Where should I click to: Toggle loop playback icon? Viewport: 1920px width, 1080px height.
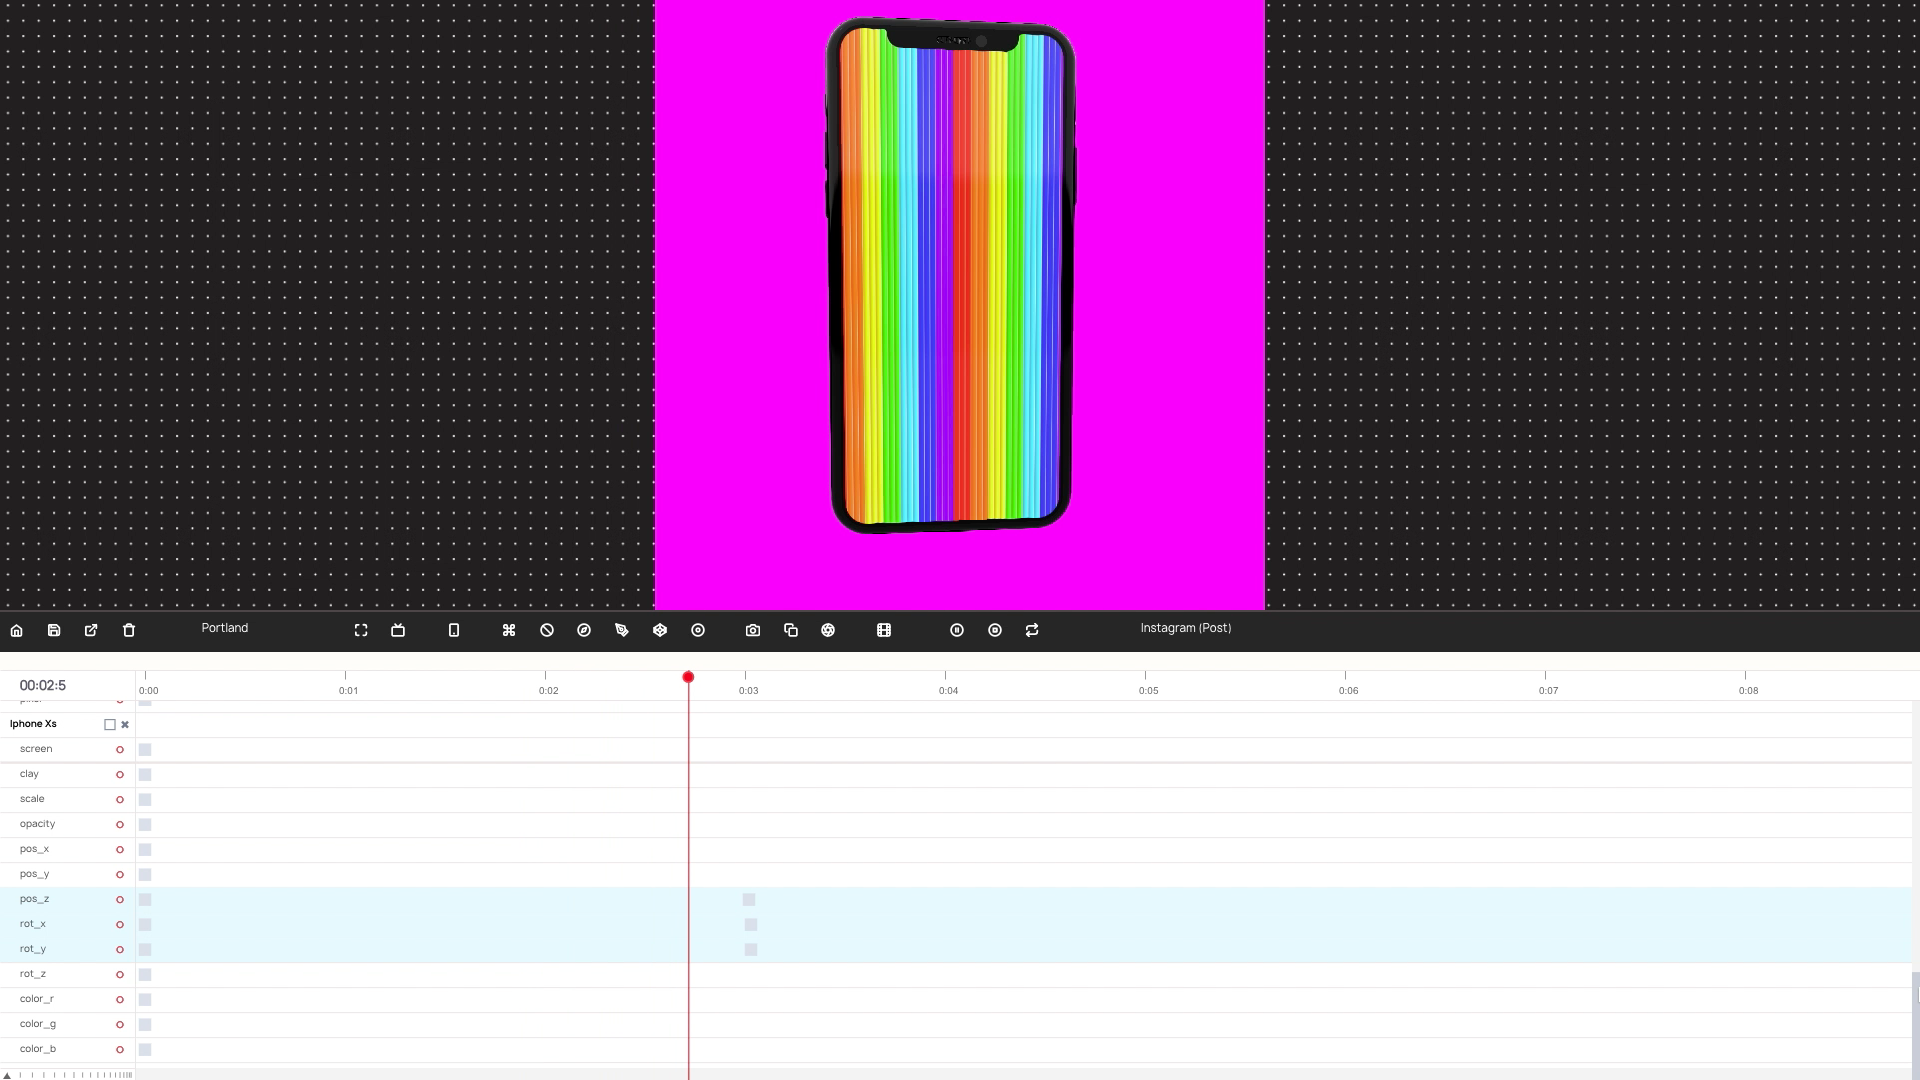pos(1032,631)
